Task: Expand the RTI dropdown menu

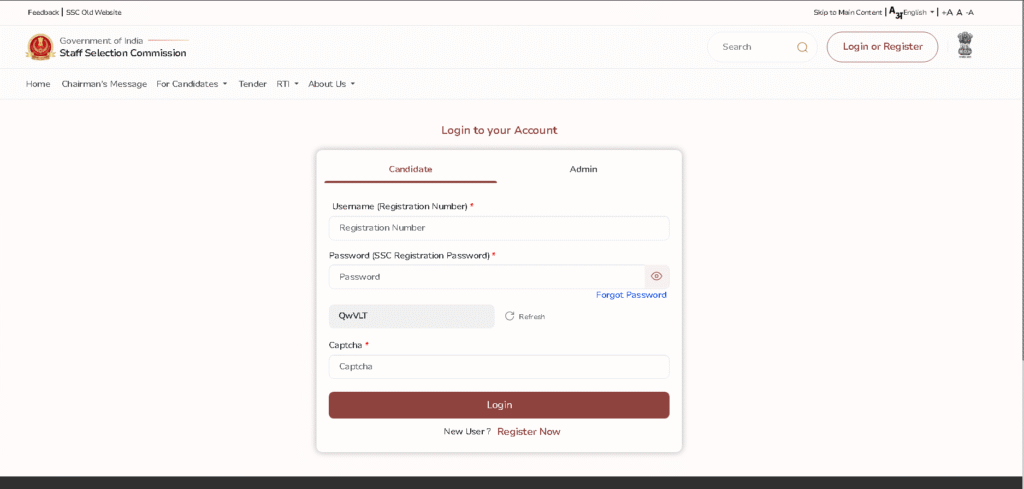Action: [x=287, y=84]
